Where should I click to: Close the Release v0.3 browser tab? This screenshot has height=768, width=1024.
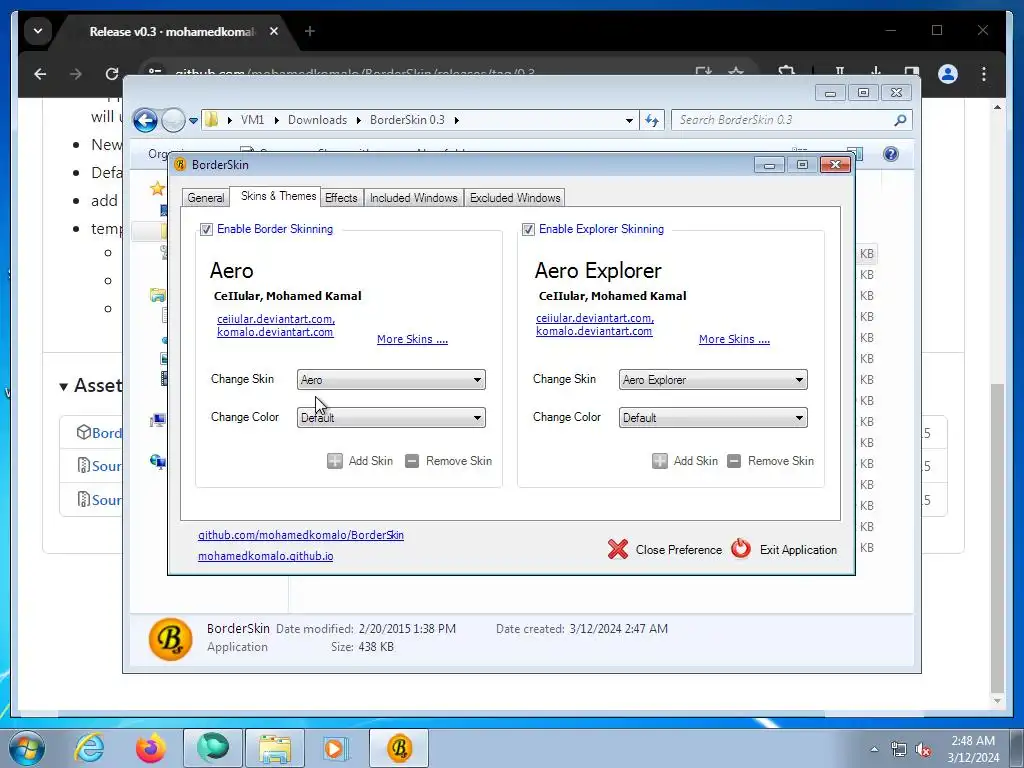[x=274, y=31]
